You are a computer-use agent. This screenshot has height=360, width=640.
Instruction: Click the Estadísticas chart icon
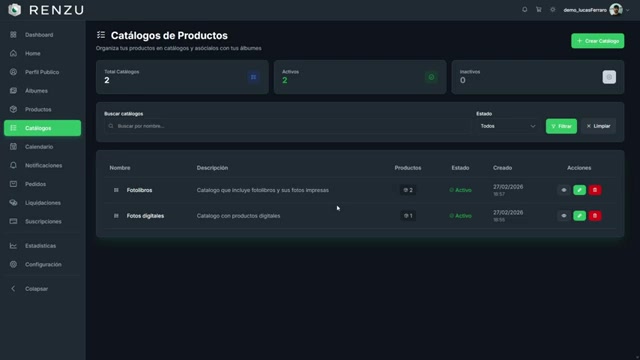[x=13, y=246]
